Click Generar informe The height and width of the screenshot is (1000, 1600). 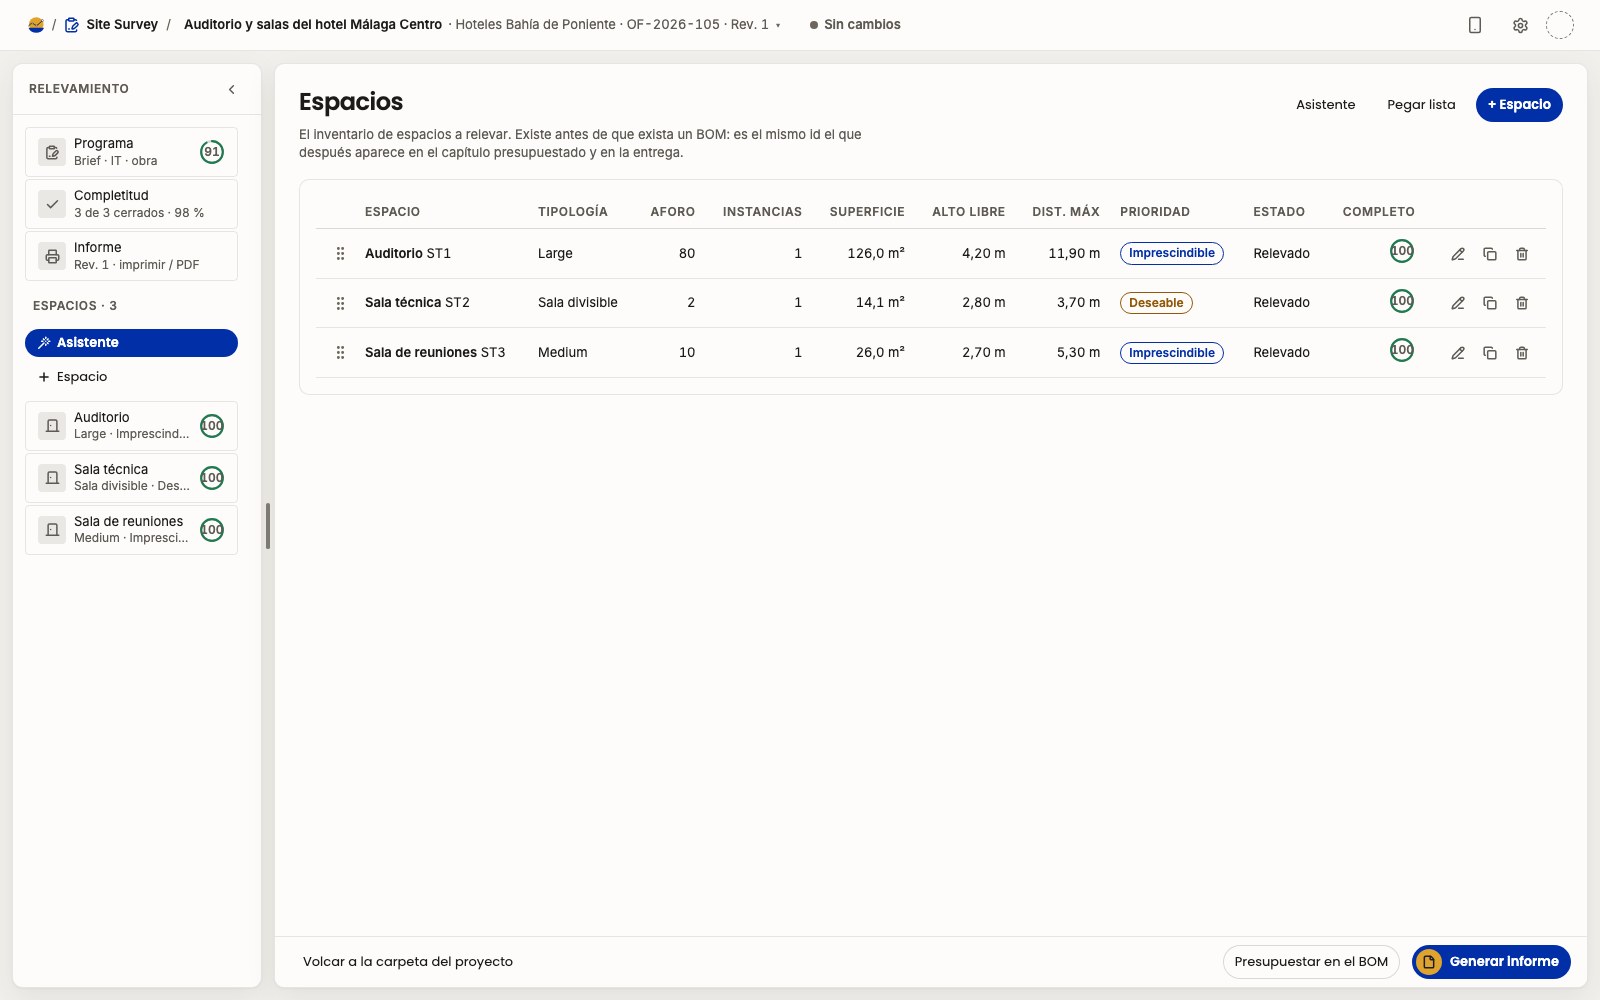click(1491, 962)
